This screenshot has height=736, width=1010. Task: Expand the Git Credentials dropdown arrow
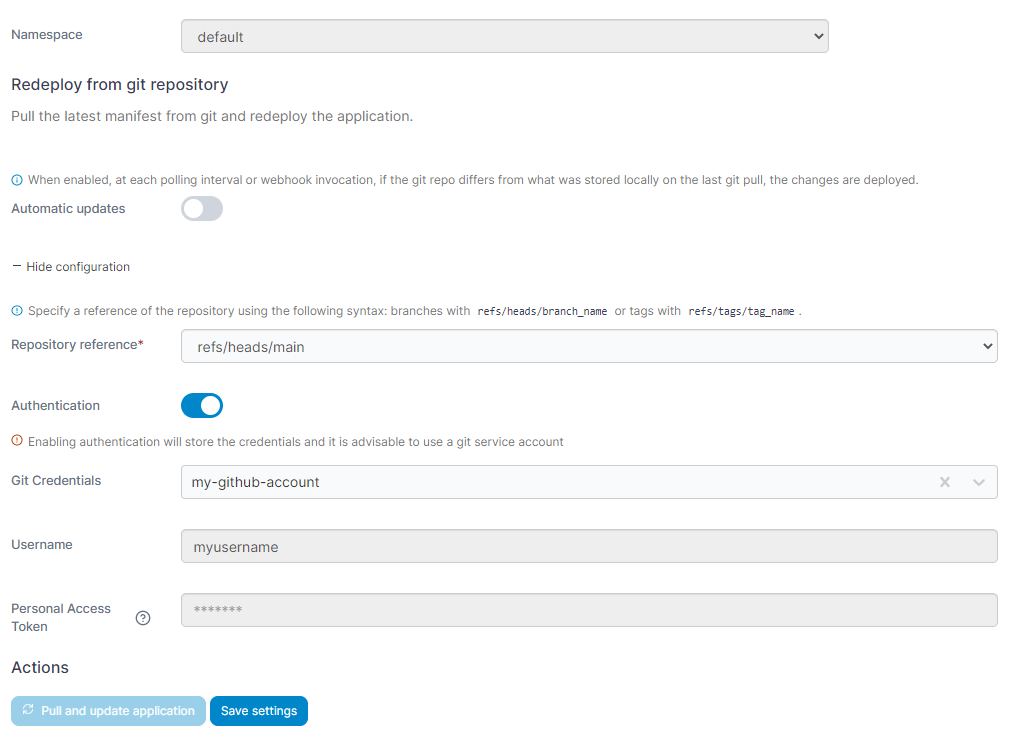[x=979, y=482]
